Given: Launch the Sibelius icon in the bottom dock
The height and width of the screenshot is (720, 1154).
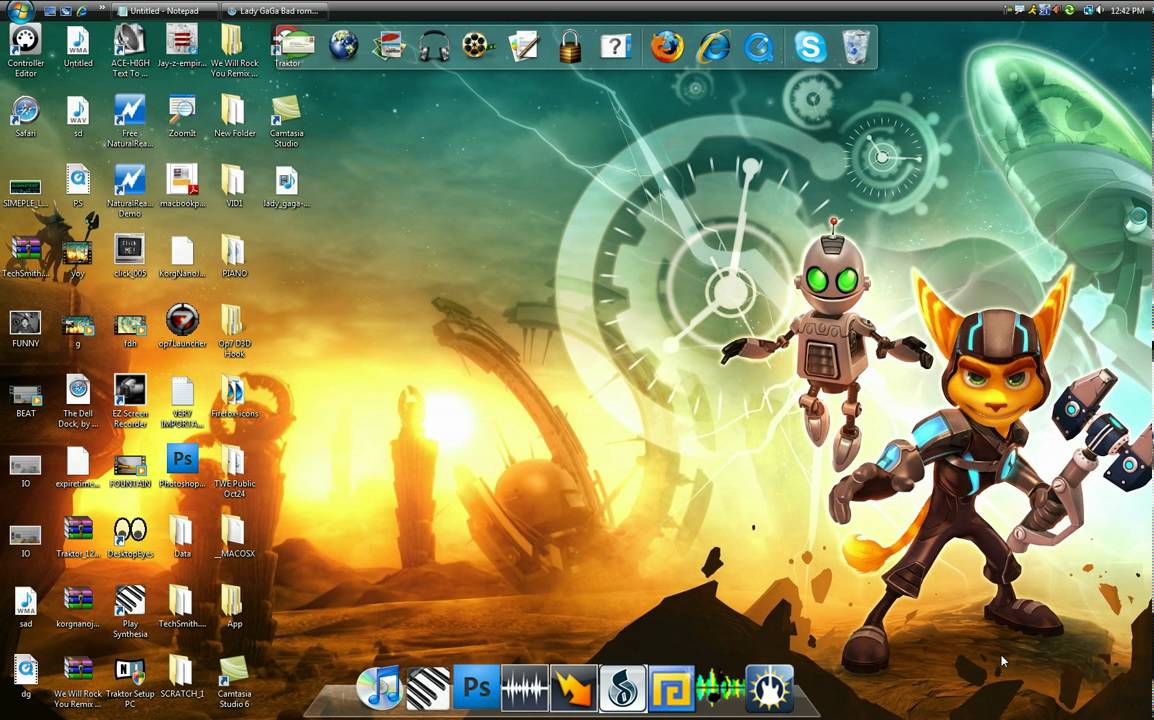Looking at the screenshot, I should (623, 688).
